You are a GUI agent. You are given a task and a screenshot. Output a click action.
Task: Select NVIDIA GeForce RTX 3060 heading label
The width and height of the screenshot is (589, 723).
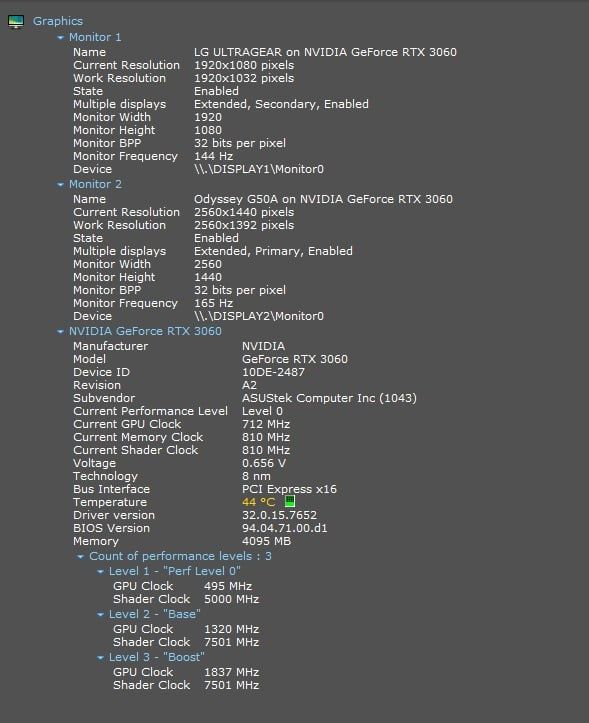tap(145, 332)
